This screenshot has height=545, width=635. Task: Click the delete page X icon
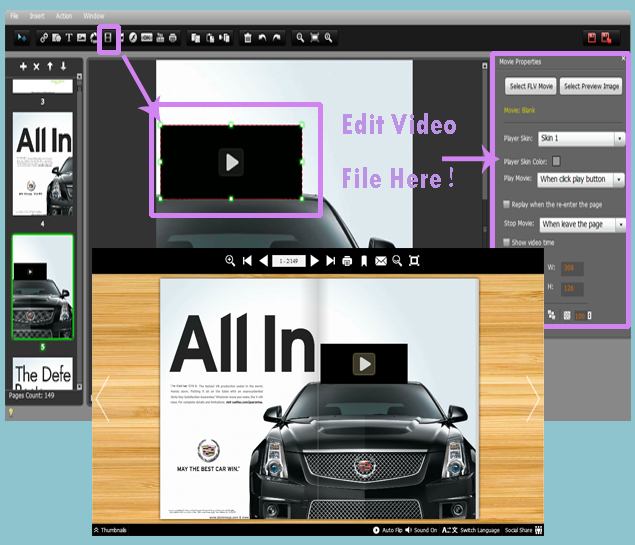click(x=36, y=66)
